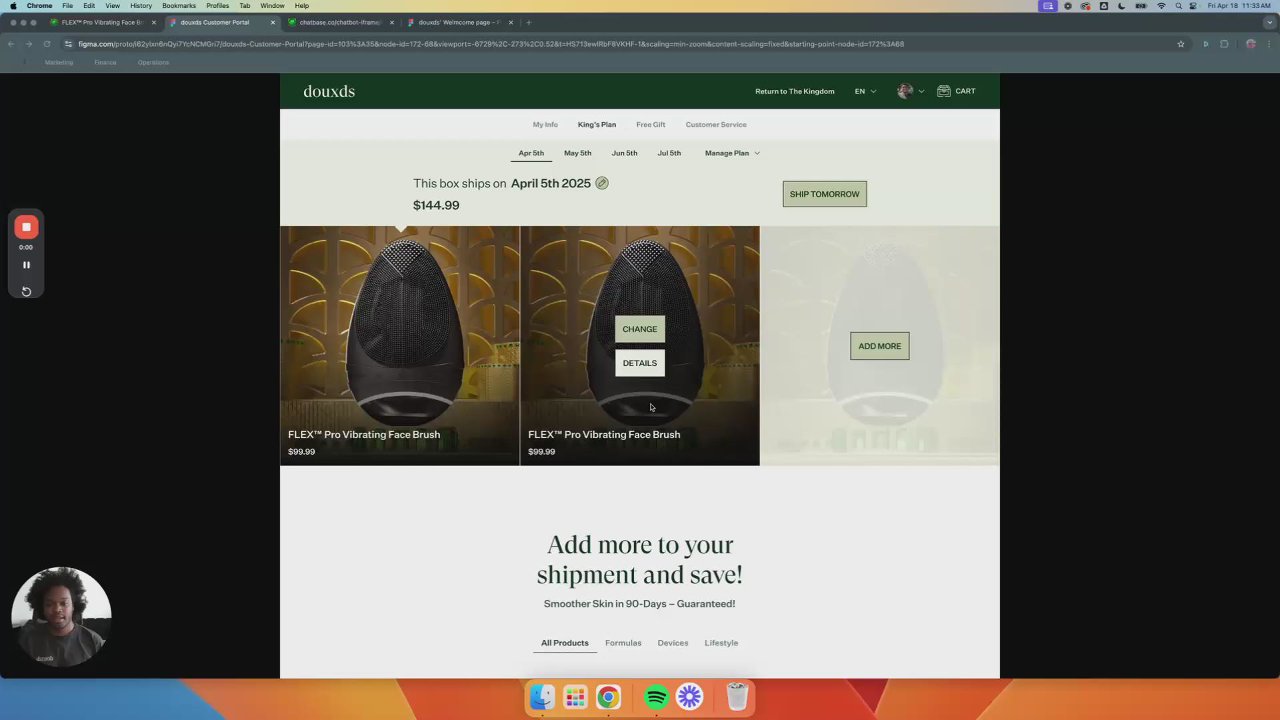Pause the recording
The width and height of the screenshot is (1280, 720).
(x=26, y=265)
